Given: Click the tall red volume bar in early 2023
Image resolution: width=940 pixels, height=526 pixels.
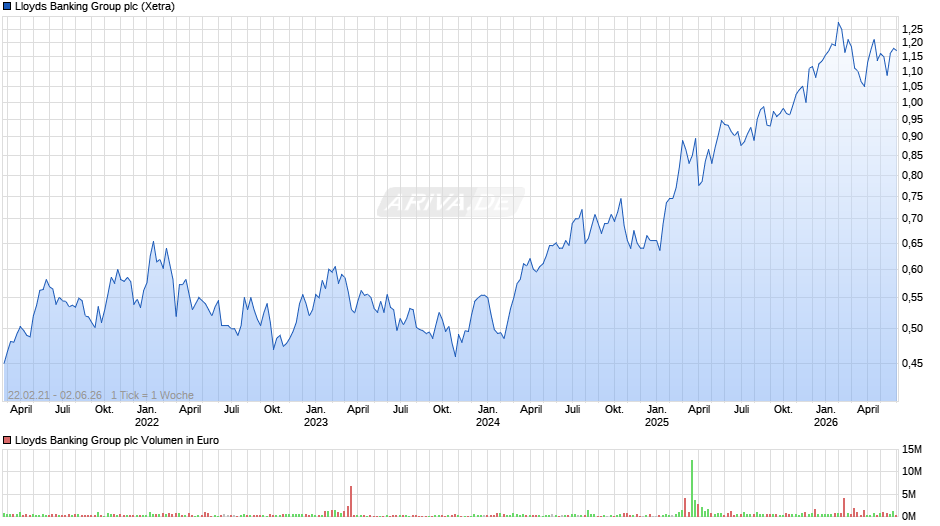Looking at the screenshot, I should [x=351, y=501].
